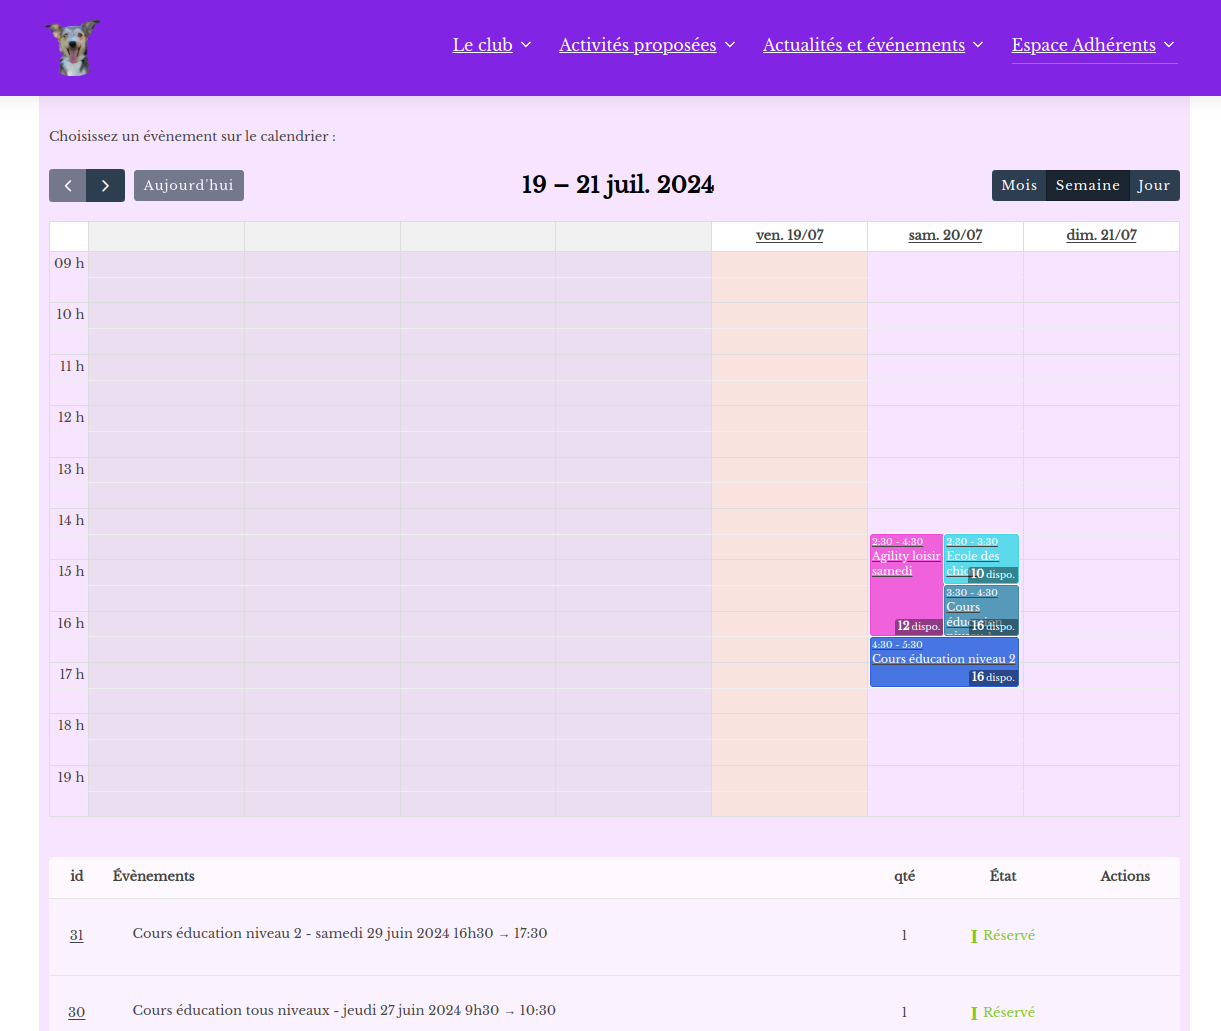
Task: Go to previous week with left chevron
Action: pyautogui.click(x=68, y=186)
